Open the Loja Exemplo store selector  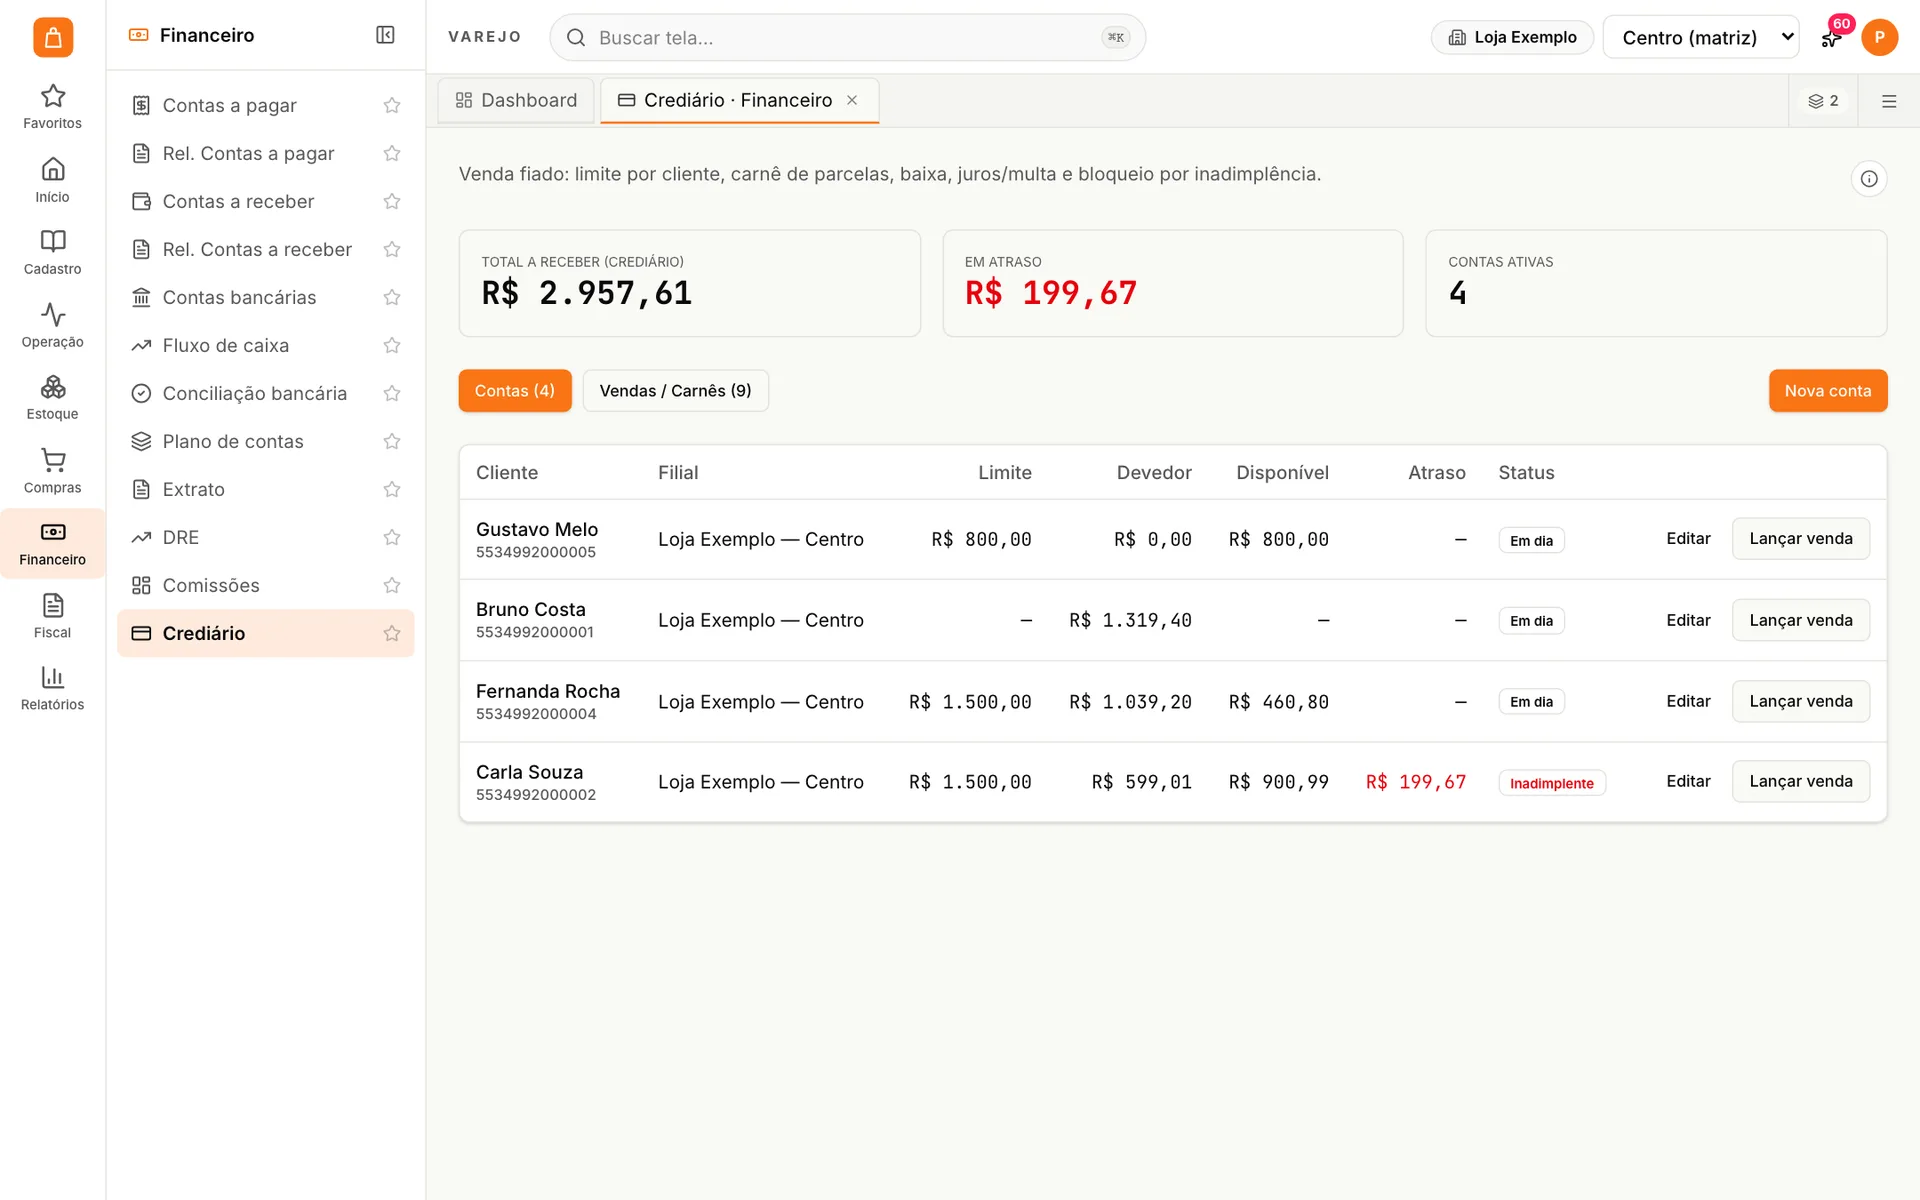click(x=1512, y=37)
